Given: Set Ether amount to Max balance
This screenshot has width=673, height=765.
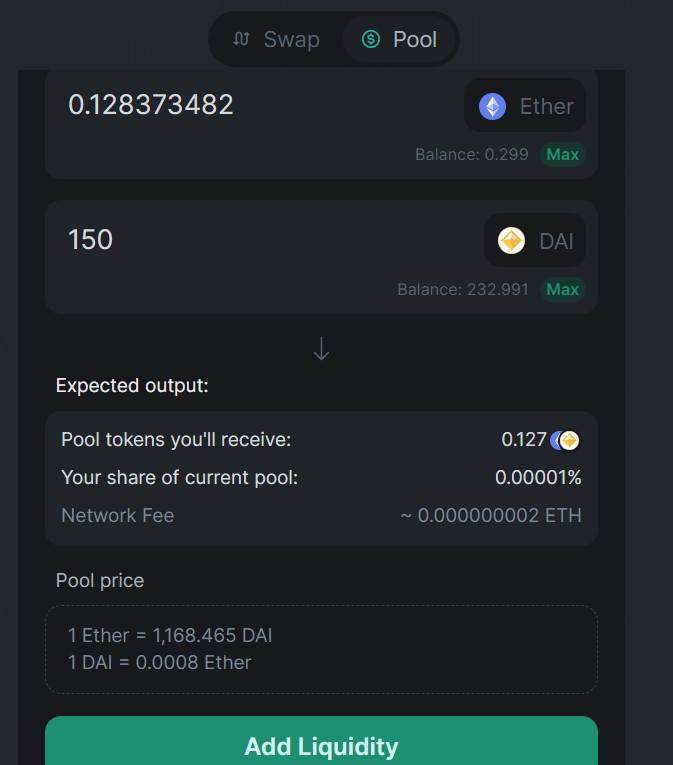Looking at the screenshot, I should (562, 155).
